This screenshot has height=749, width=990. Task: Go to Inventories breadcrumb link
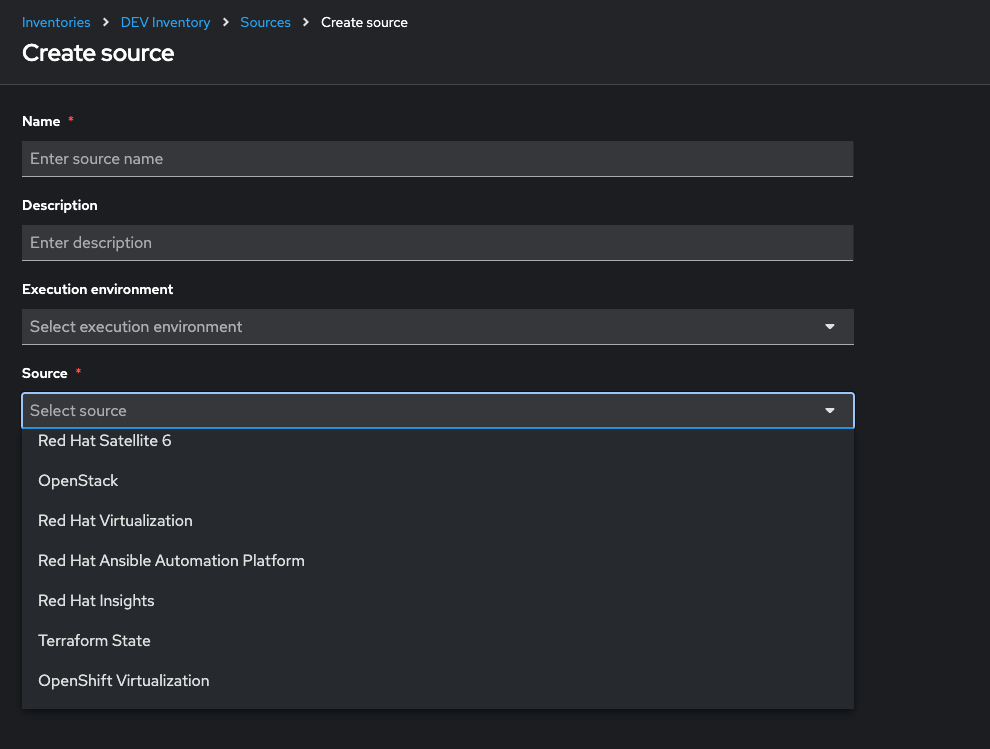(56, 22)
